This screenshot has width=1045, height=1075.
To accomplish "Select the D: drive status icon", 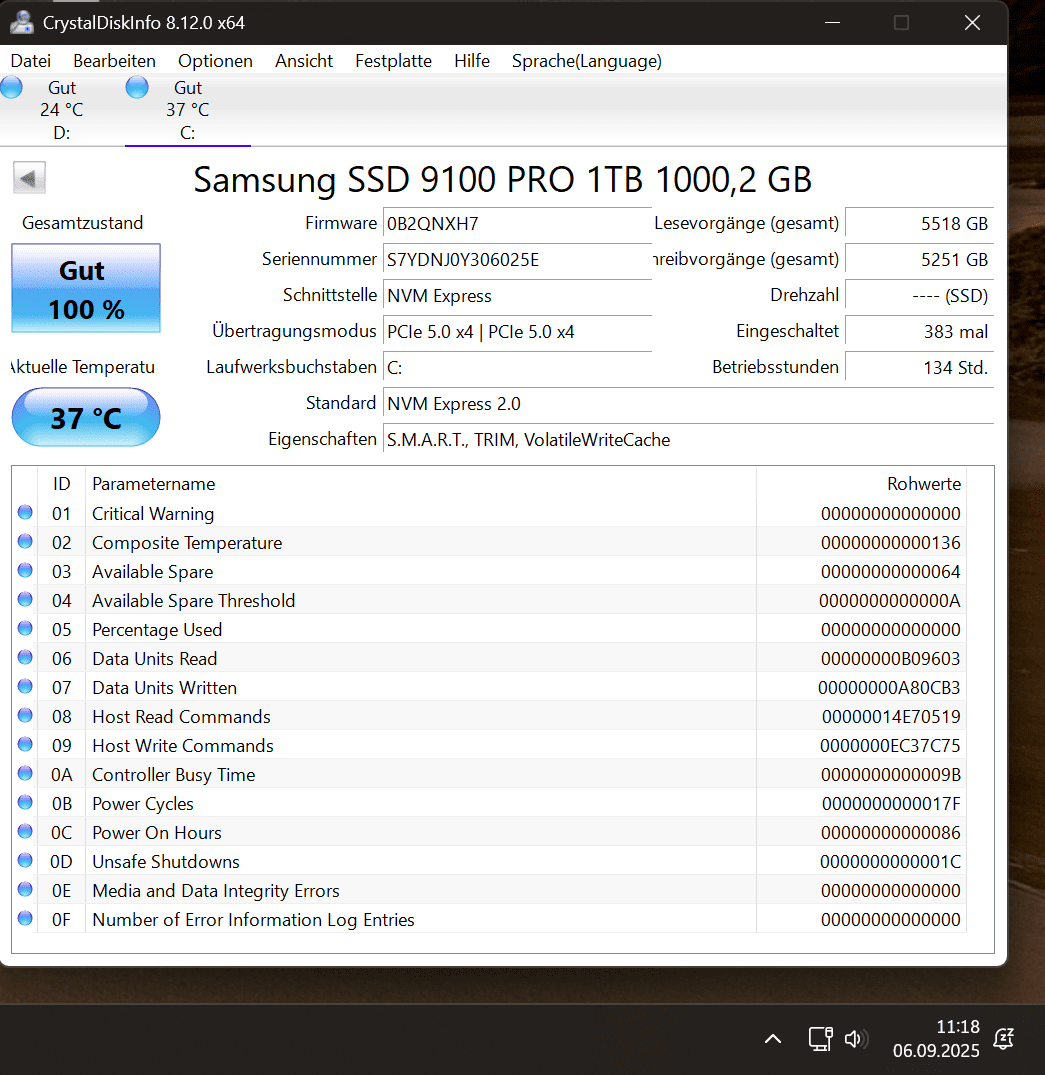I will [12, 88].
